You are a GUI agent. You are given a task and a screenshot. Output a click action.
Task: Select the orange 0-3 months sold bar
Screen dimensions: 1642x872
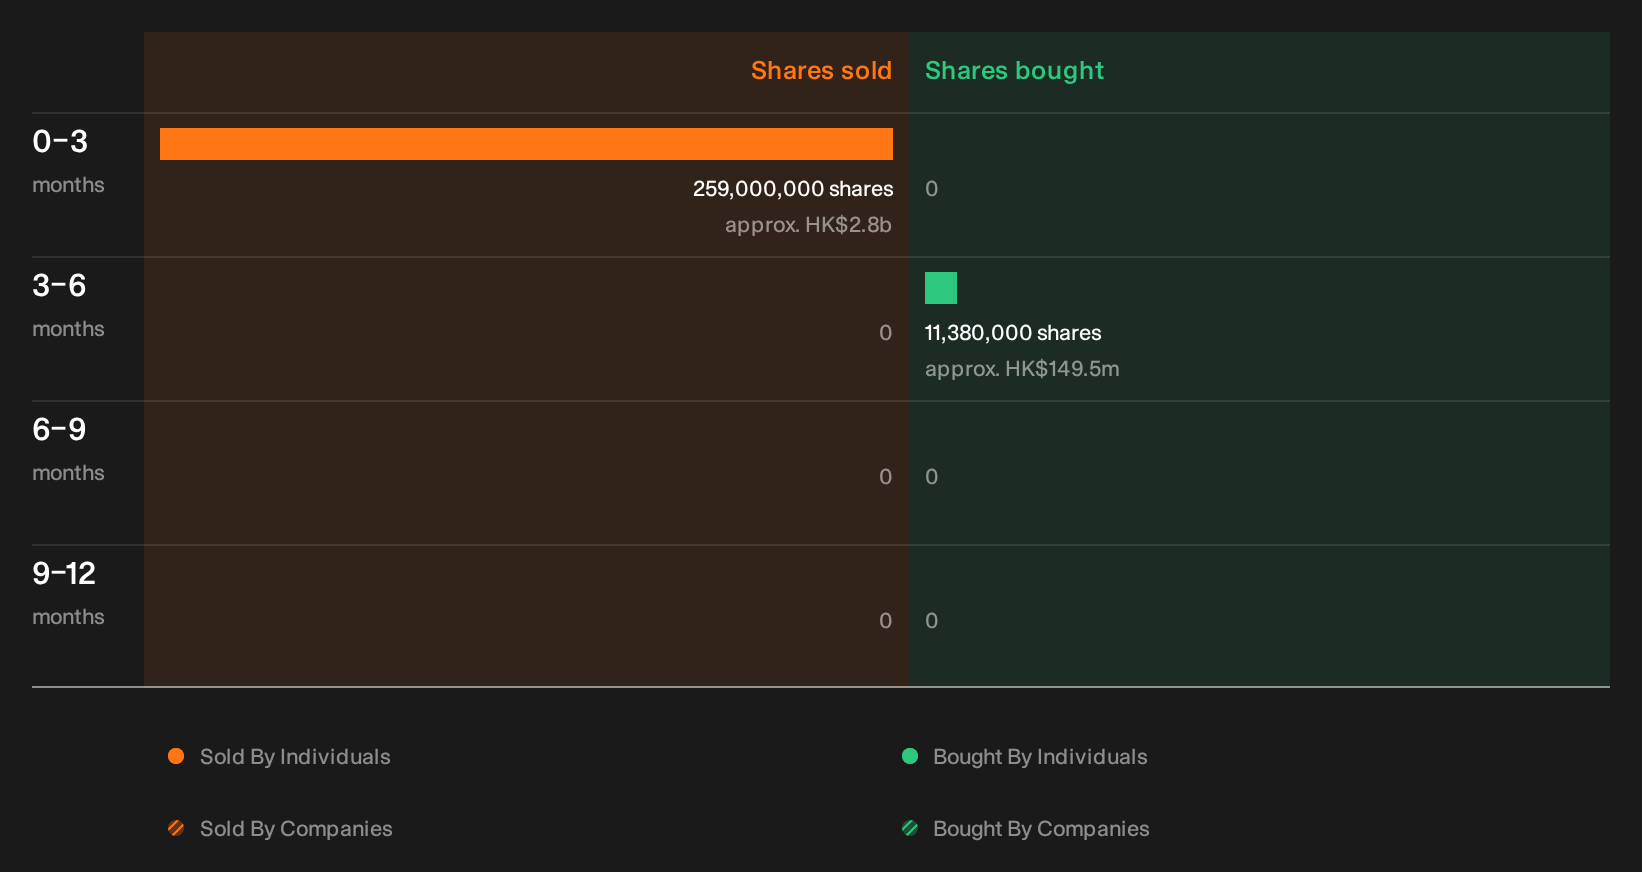pos(526,144)
